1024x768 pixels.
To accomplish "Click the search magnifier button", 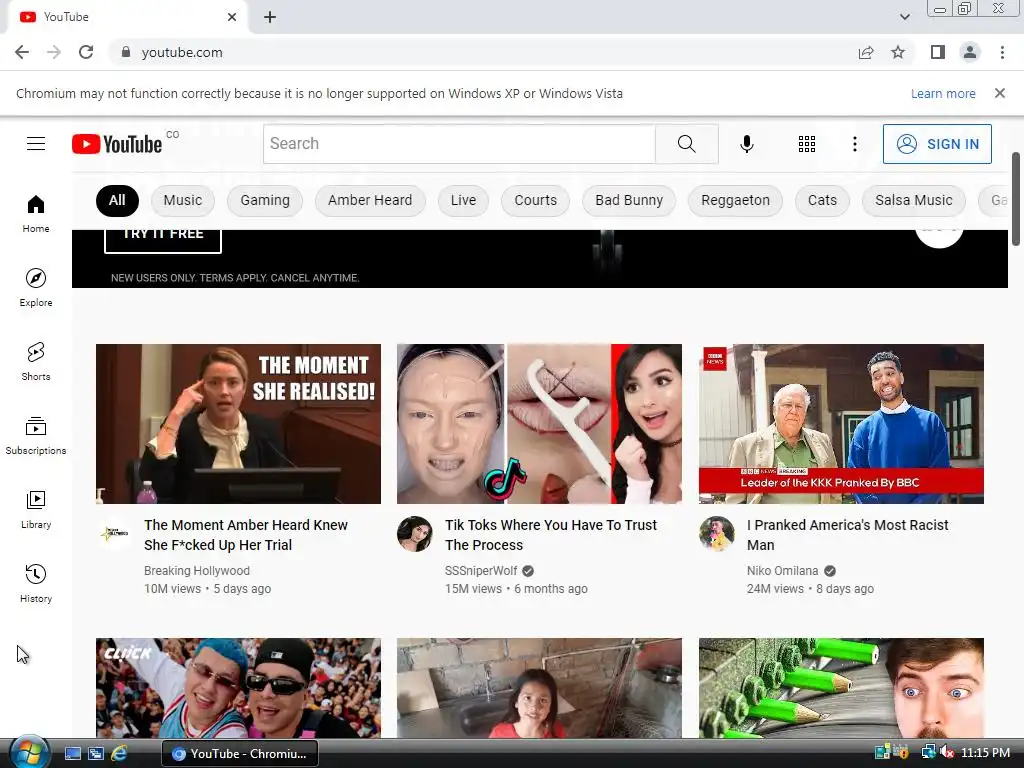I will tap(686, 144).
